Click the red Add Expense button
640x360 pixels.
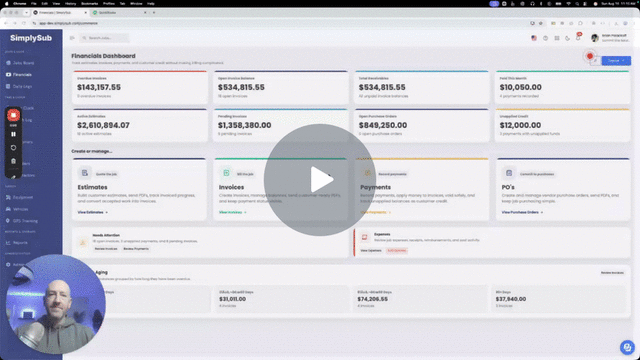click(x=397, y=251)
